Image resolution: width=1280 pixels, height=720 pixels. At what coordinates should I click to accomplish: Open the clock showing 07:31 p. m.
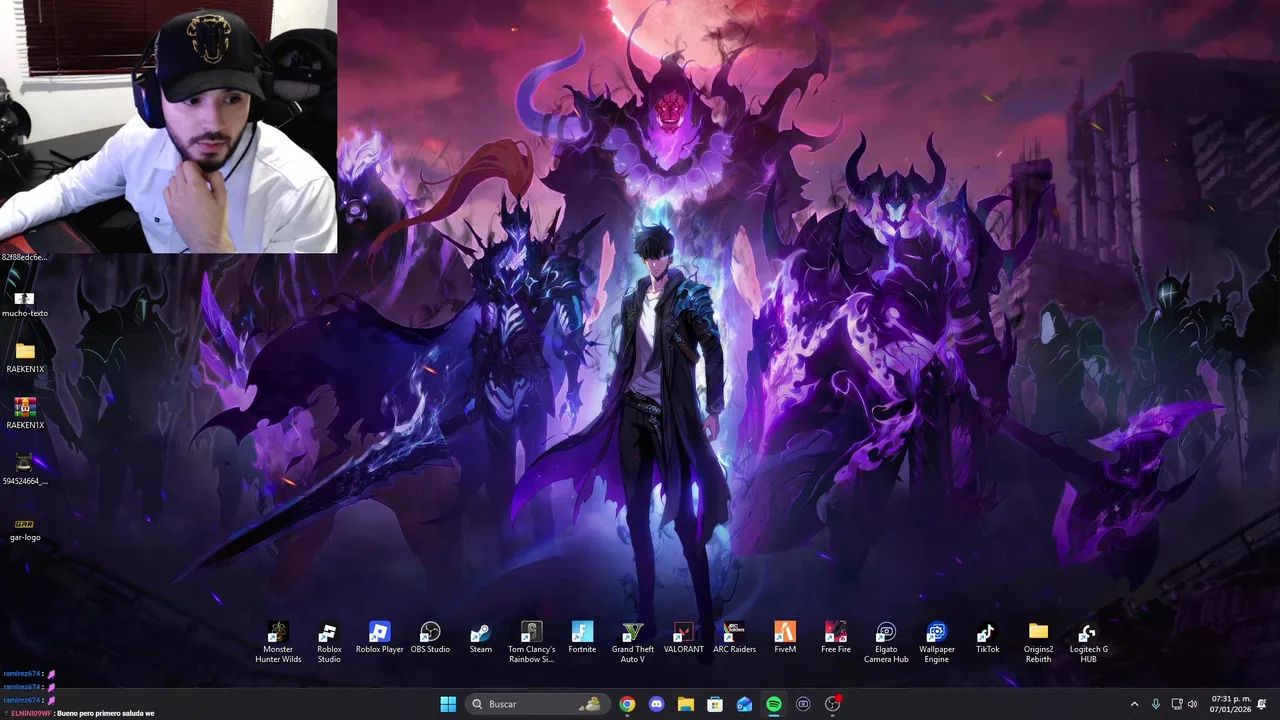[1231, 704]
